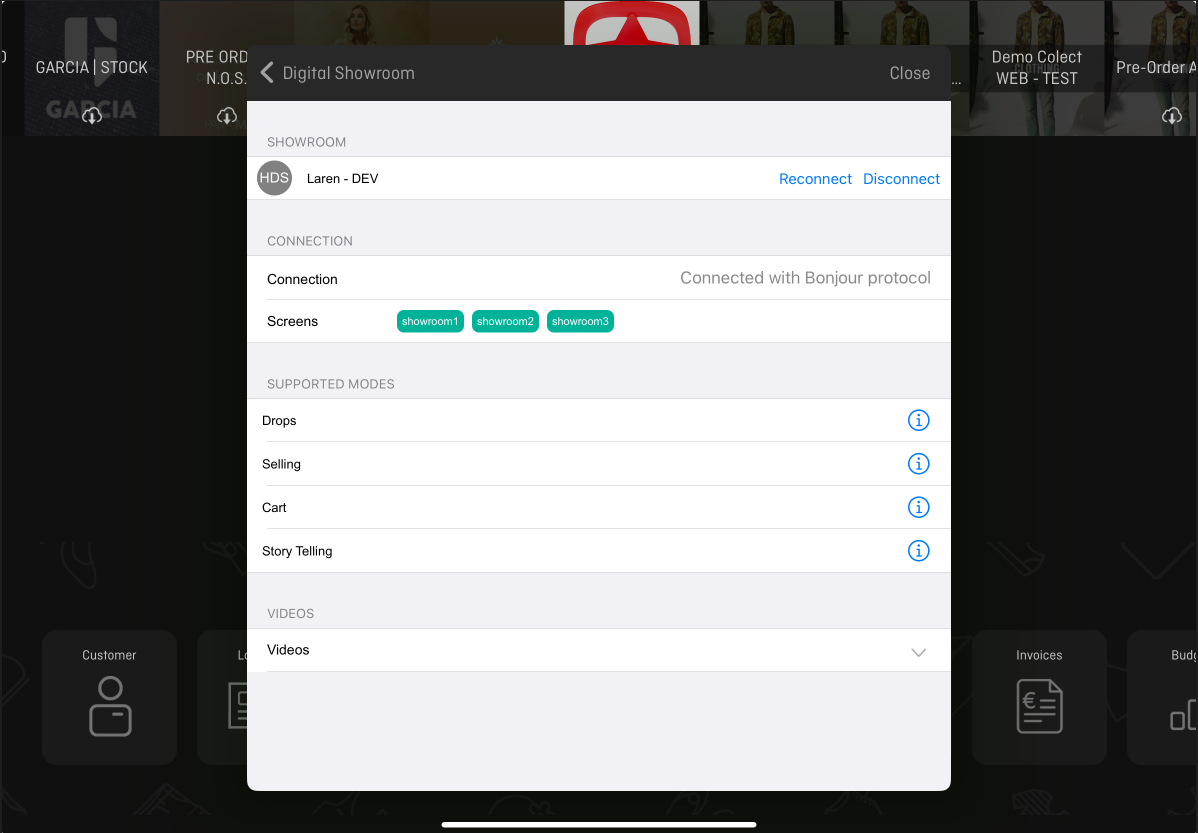The image size is (1198, 833).
Task: Open the Customer tile icon
Action: coord(110,706)
